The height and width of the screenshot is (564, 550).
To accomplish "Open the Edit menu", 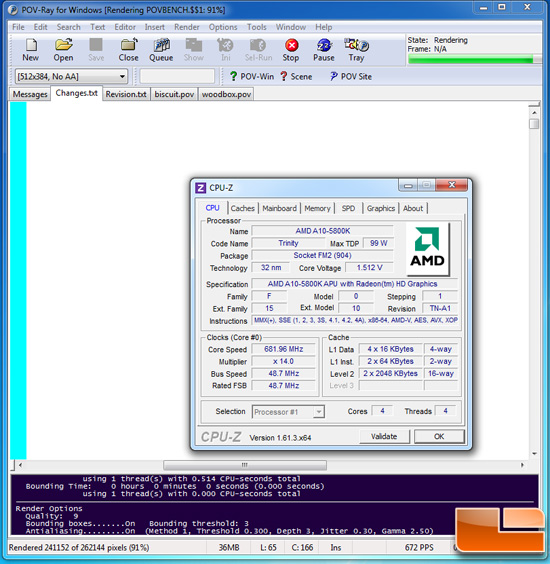I will point(40,27).
